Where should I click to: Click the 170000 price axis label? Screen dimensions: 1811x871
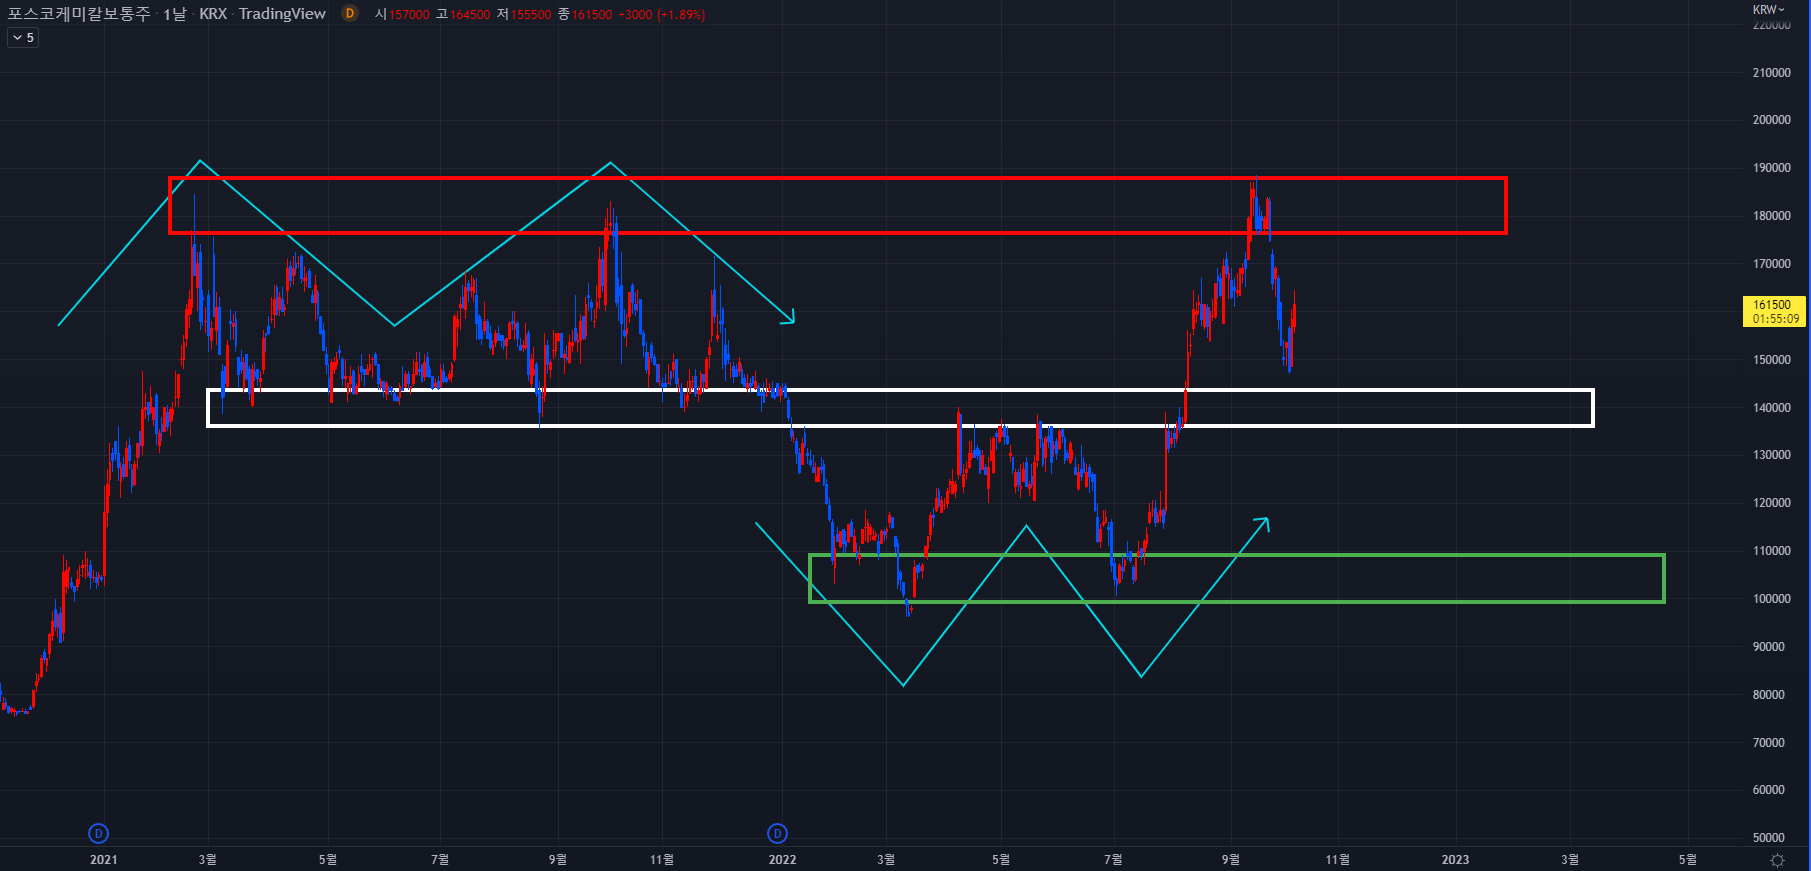[1771, 264]
